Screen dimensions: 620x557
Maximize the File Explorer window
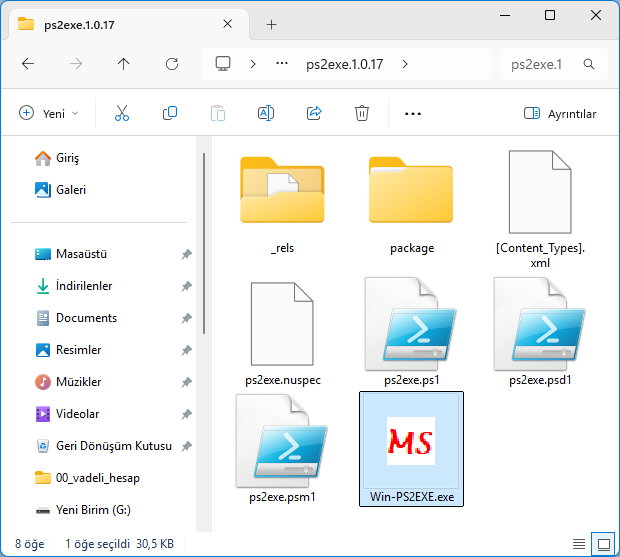pyautogui.click(x=550, y=15)
